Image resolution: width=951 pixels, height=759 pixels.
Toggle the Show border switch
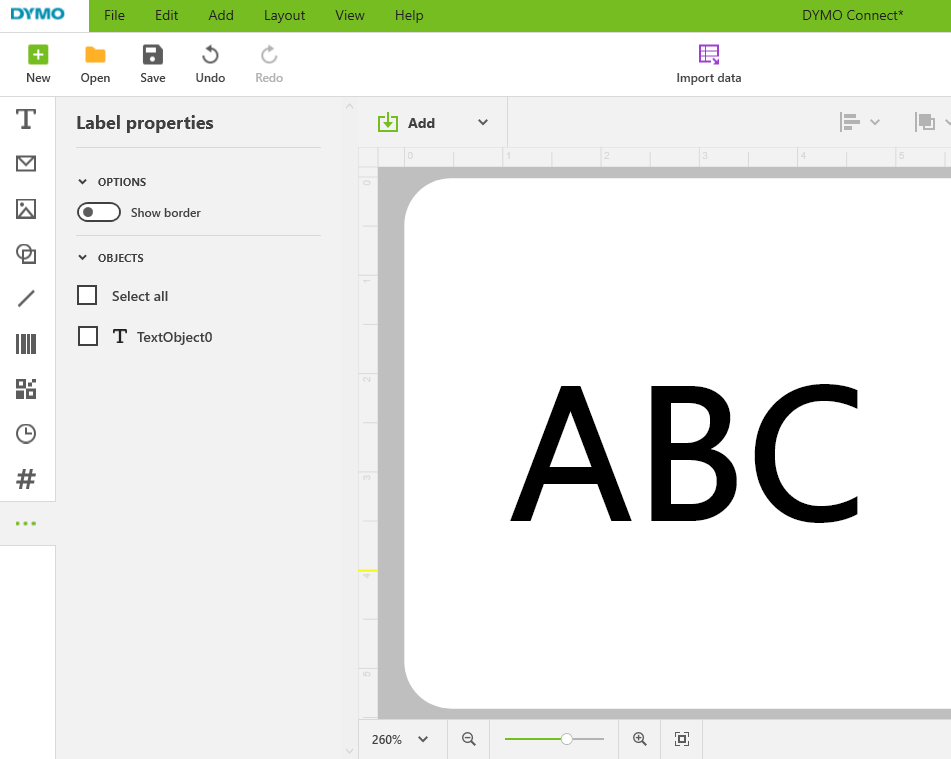99,213
